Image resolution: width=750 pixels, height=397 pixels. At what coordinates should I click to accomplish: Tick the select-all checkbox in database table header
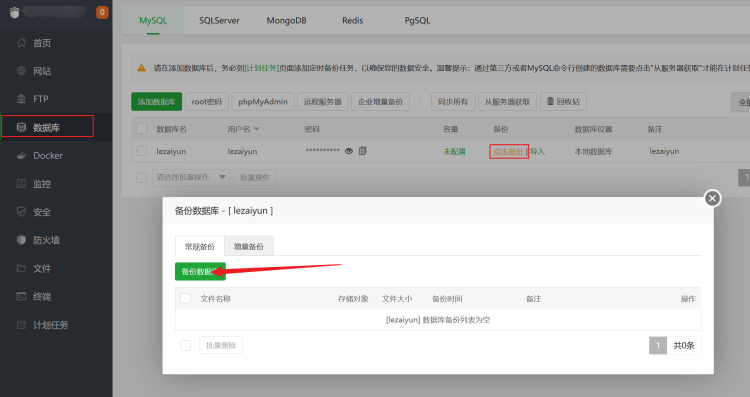point(142,129)
